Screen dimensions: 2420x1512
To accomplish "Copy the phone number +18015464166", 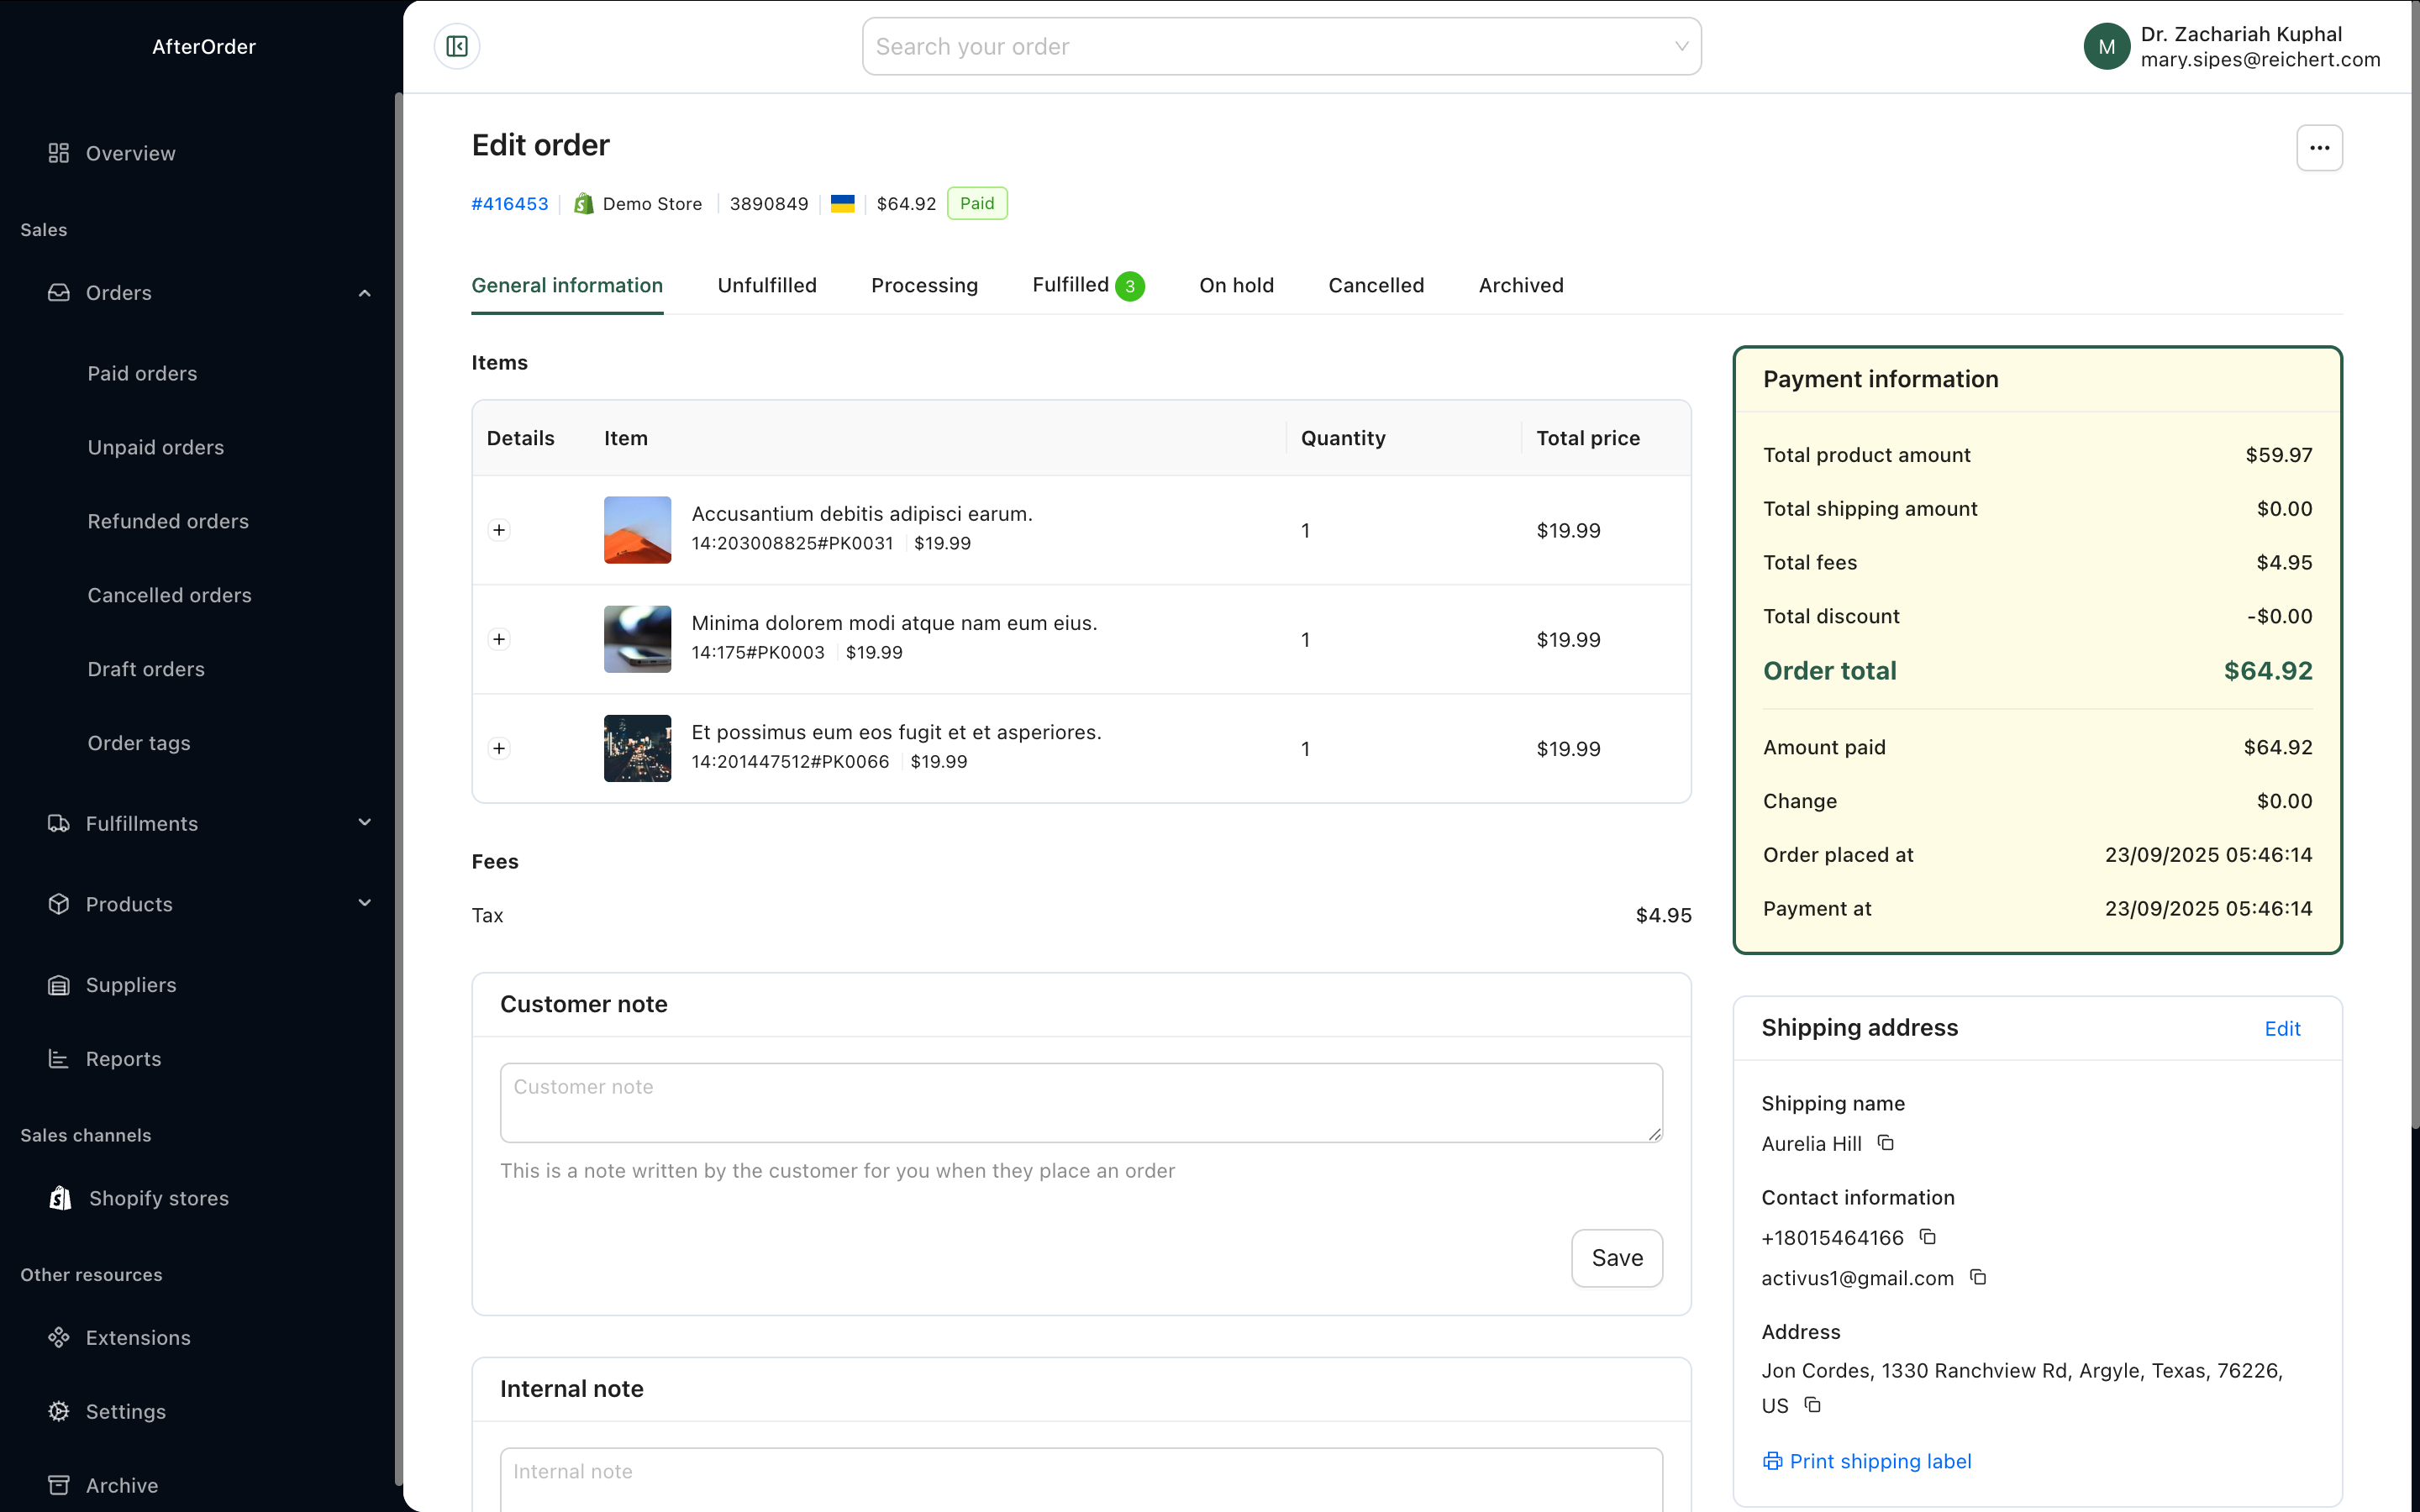I will point(1928,1237).
